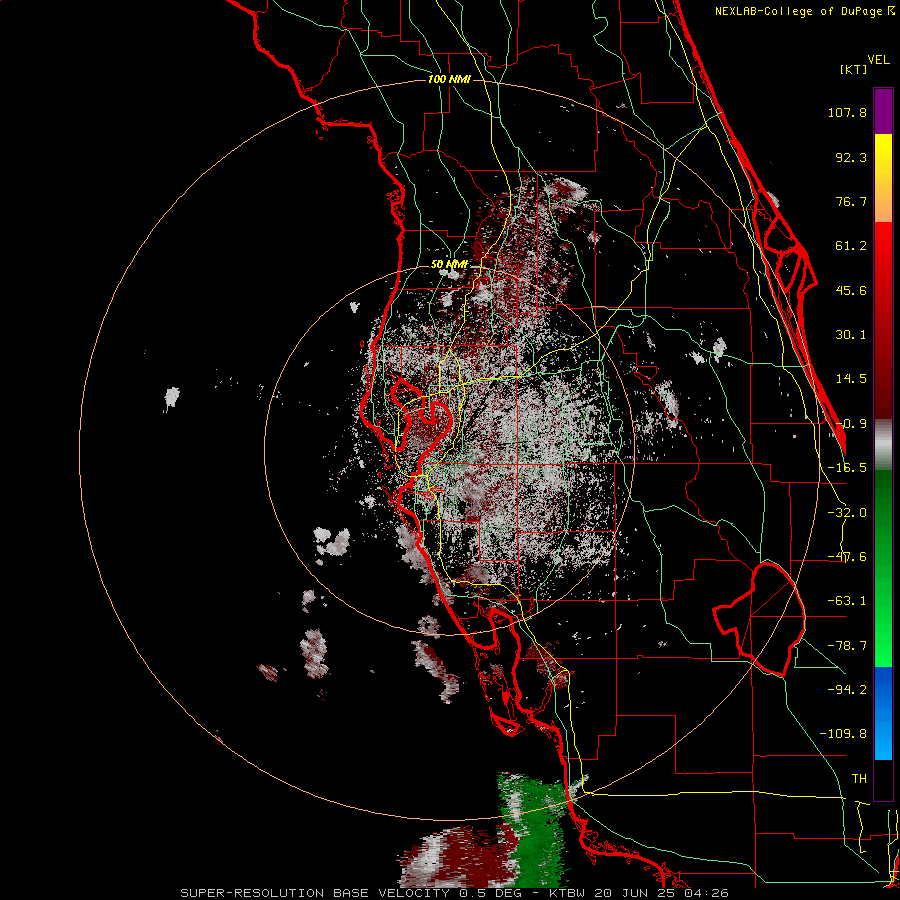Click the [KT] units label
Viewport: 900px width, 900px height.
(x=853, y=69)
